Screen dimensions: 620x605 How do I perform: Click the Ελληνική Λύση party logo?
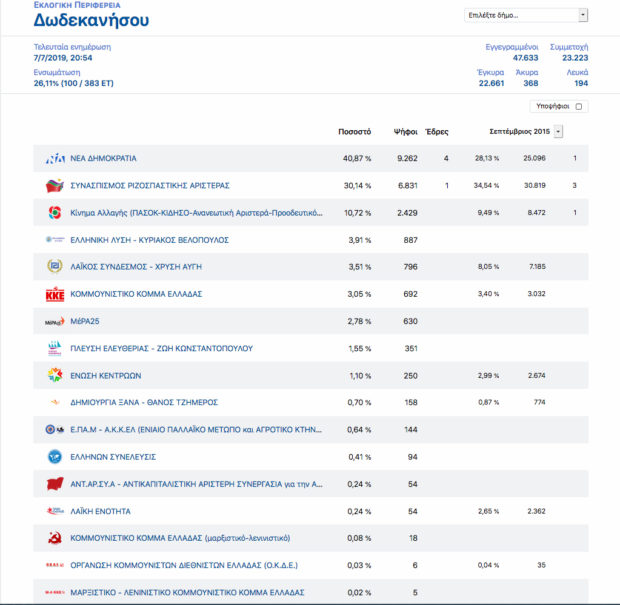55,240
